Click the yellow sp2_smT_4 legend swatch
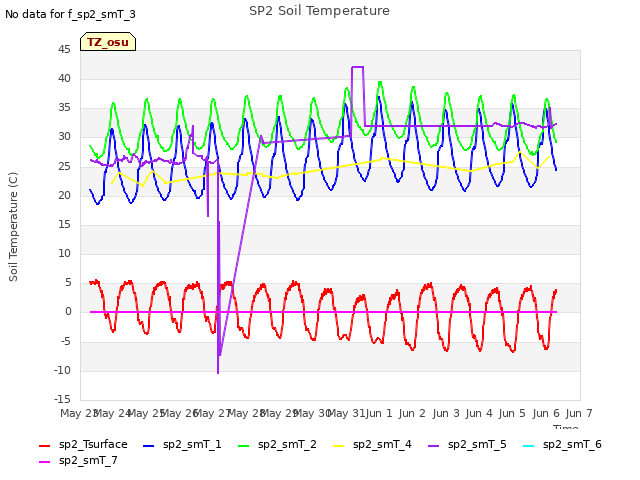The height and width of the screenshot is (480, 640). (339, 446)
